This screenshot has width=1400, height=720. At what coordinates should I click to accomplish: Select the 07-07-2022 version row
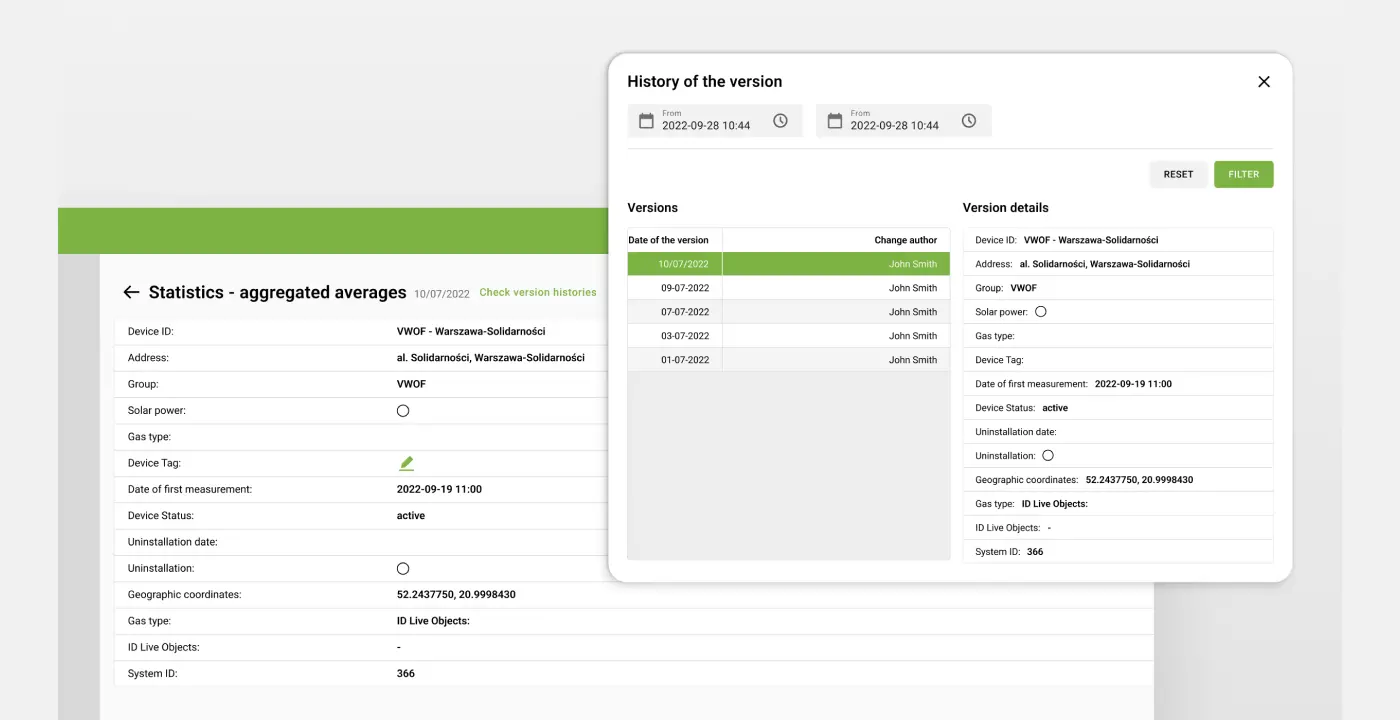pos(788,312)
